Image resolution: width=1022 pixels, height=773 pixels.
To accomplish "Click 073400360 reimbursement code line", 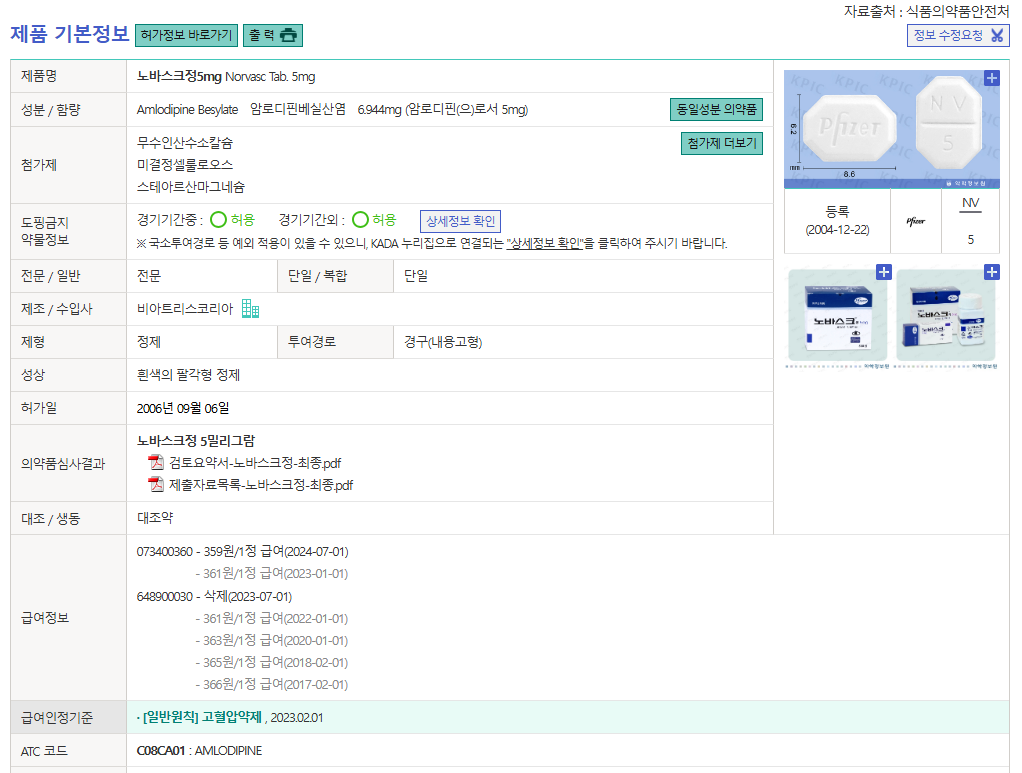I will coord(242,552).
